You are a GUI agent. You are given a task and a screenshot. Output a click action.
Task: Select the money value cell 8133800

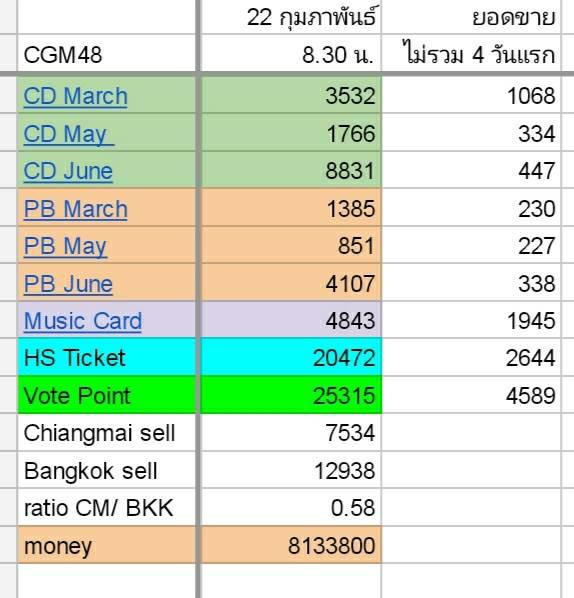(x=291, y=545)
